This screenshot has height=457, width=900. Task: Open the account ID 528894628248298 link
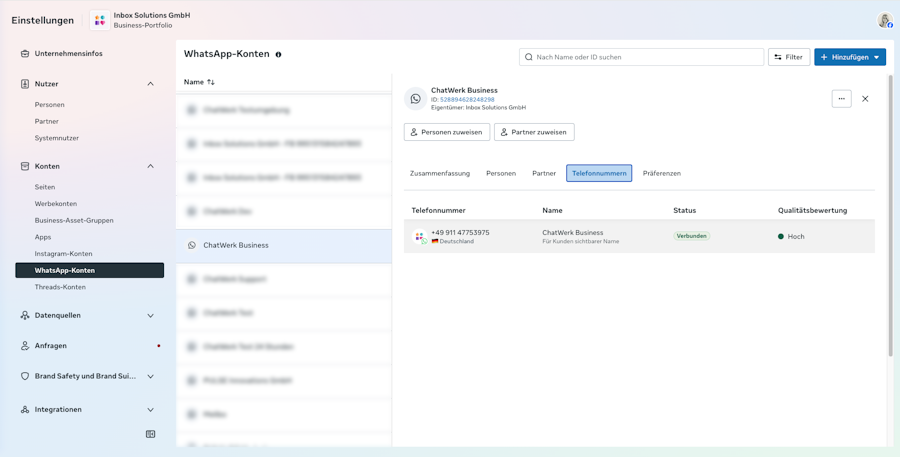coord(467,99)
